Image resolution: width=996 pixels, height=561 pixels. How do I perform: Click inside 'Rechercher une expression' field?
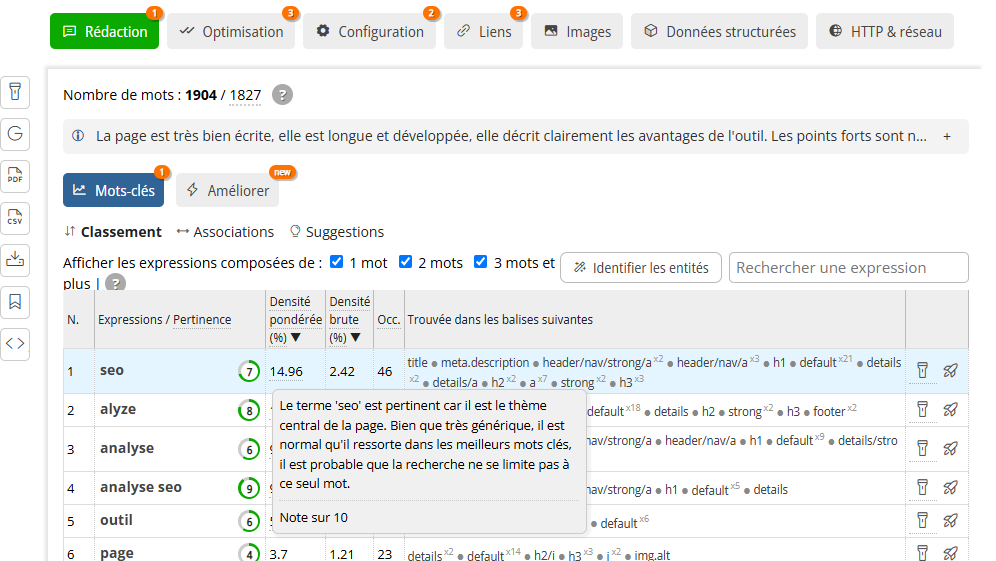click(x=849, y=267)
